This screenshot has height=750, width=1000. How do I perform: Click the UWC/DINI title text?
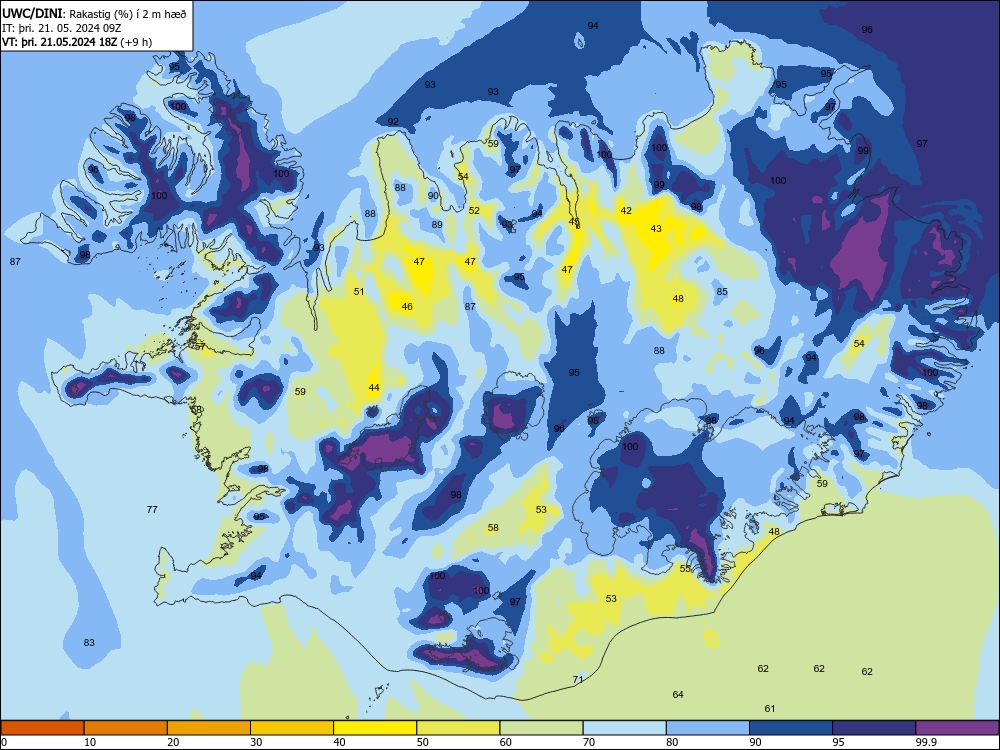point(32,13)
